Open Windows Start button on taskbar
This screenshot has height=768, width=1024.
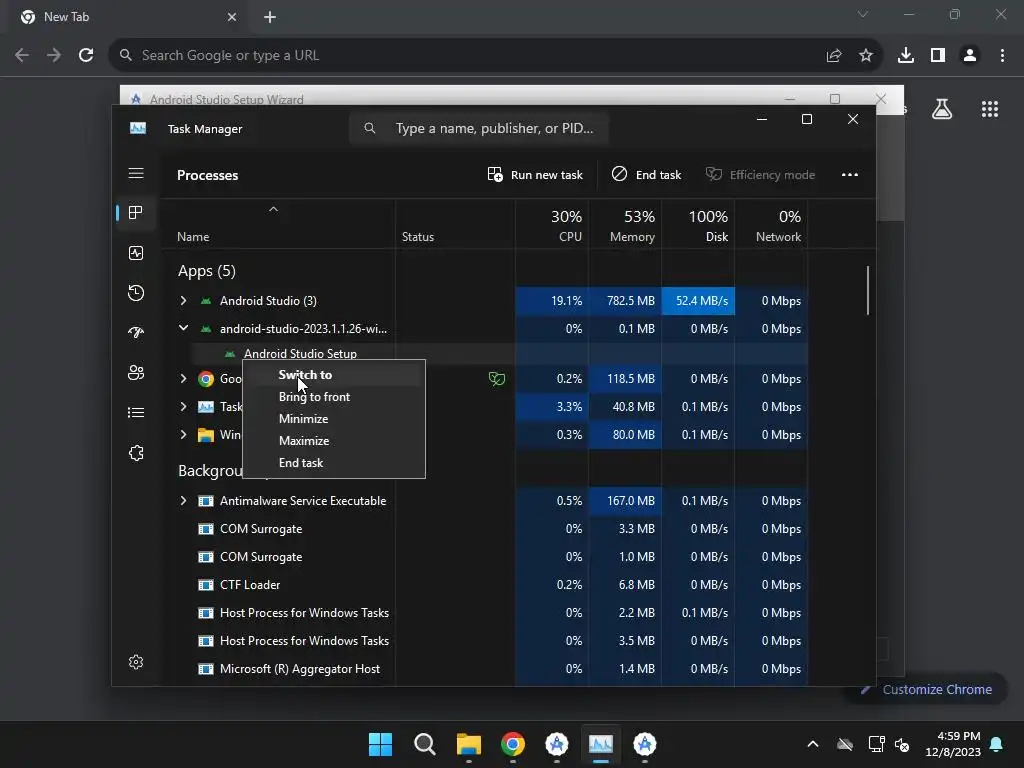coord(380,744)
